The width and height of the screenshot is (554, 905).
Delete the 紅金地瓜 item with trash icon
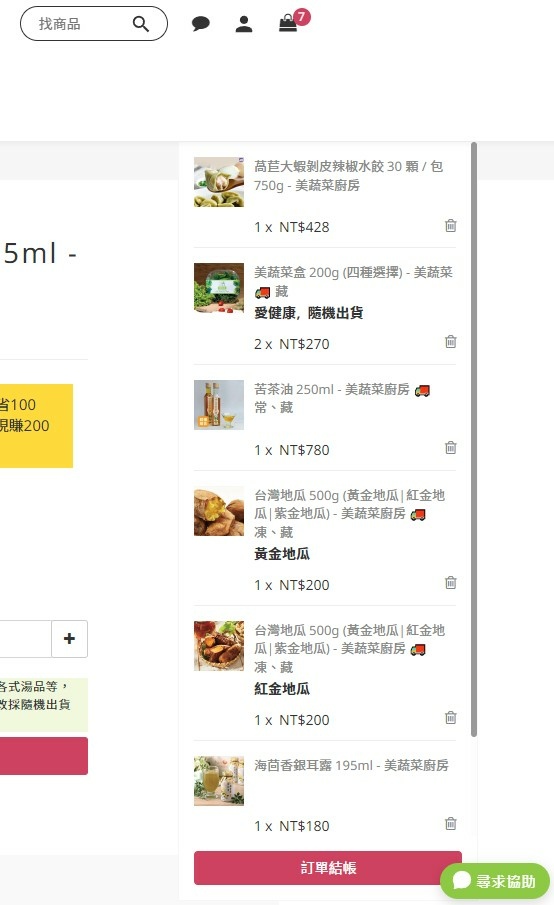point(451,717)
